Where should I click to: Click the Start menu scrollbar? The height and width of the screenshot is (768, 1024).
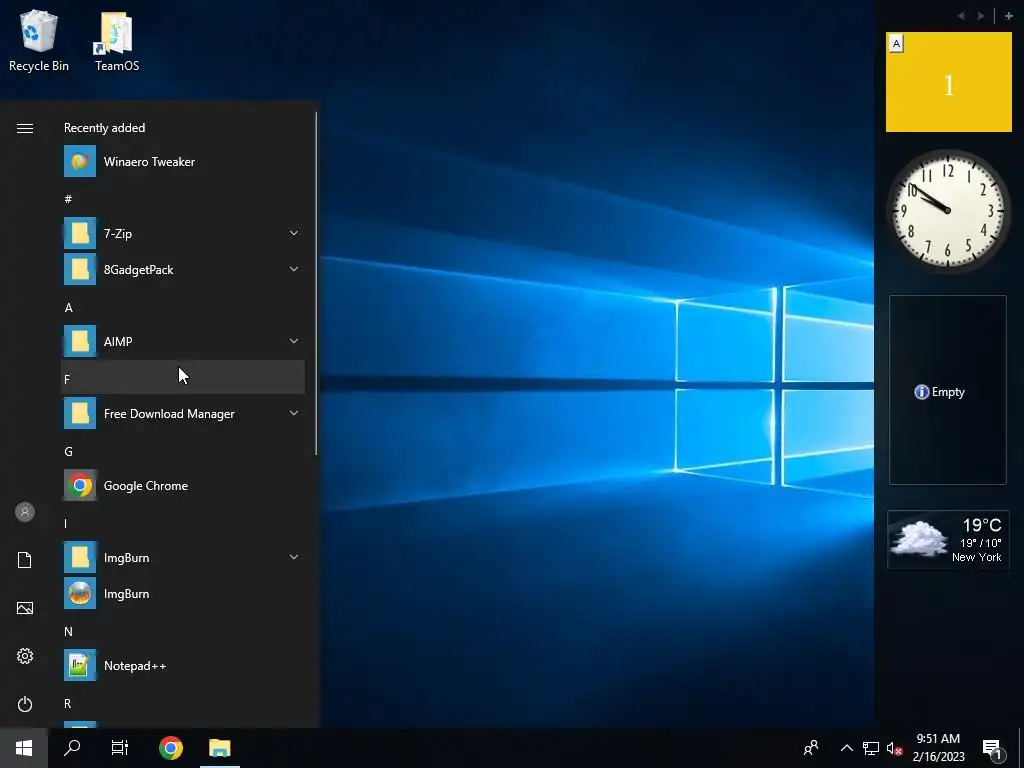coord(316,283)
